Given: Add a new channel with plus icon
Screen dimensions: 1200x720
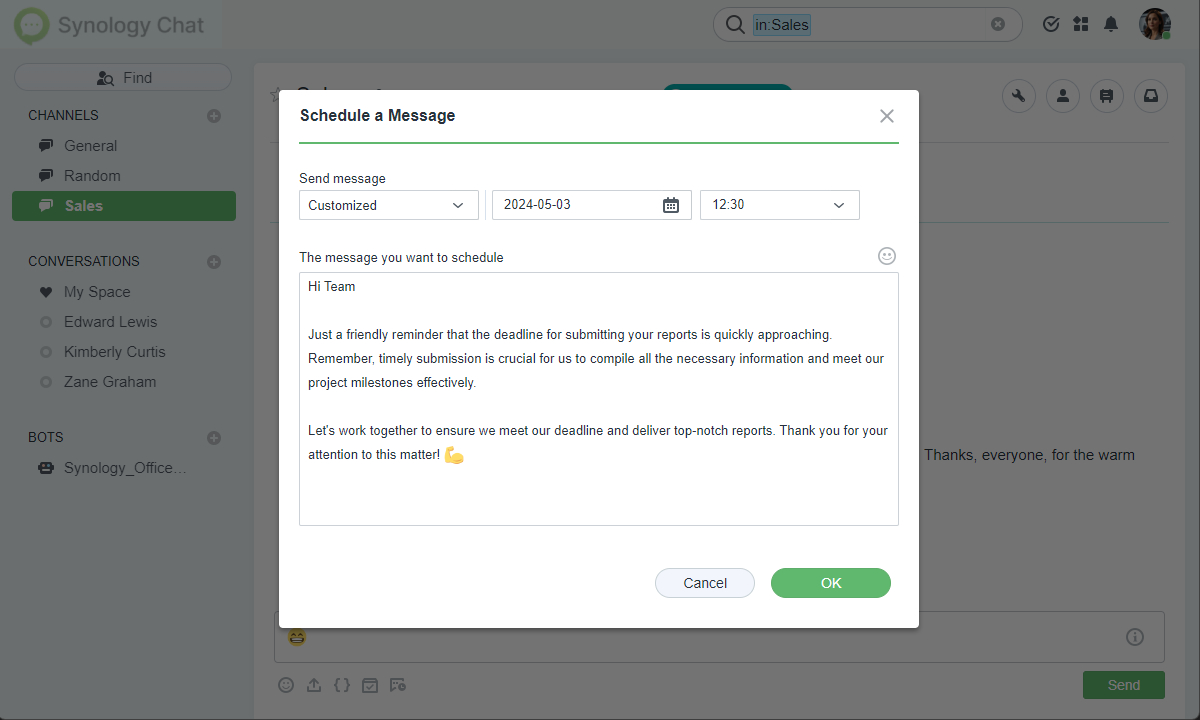Looking at the screenshot, I should tap(213, 116).
